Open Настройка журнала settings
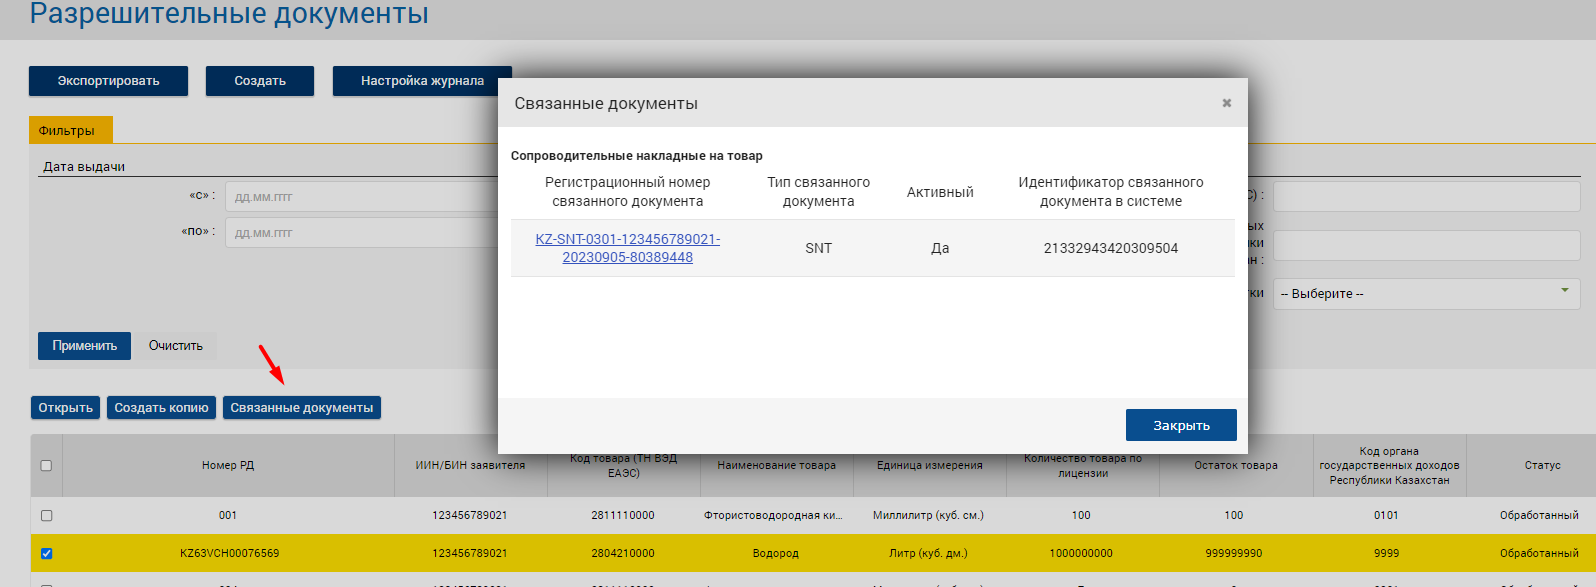 tap(422, 81)
